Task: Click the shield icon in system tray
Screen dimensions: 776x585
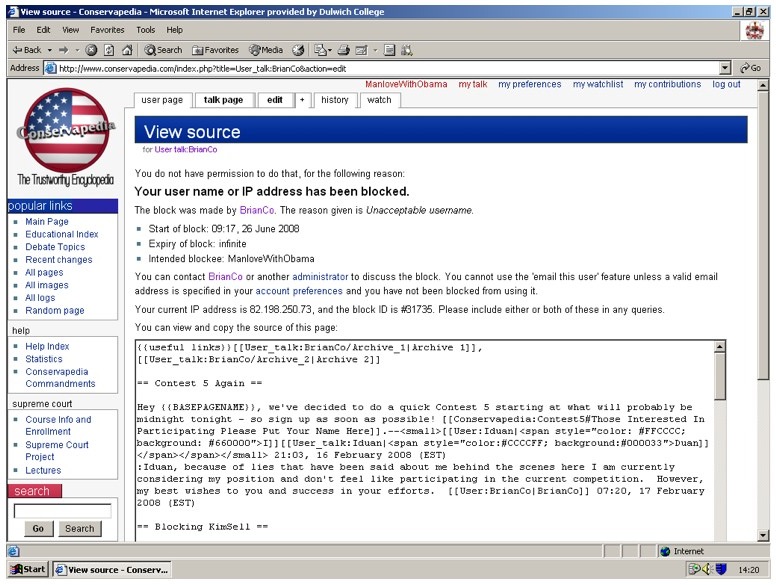Action: pos(721,570)
